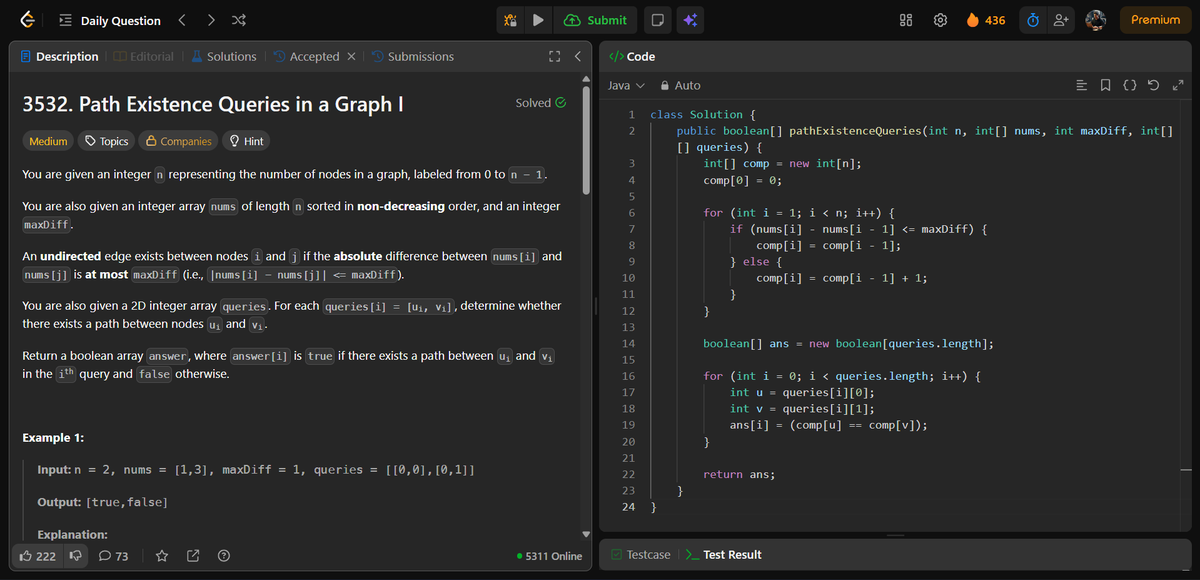This screenshot has width=1200, height=580.
Task: Switch to the Editorial tab
Action: pyautogui.click(x=144, y=57)
